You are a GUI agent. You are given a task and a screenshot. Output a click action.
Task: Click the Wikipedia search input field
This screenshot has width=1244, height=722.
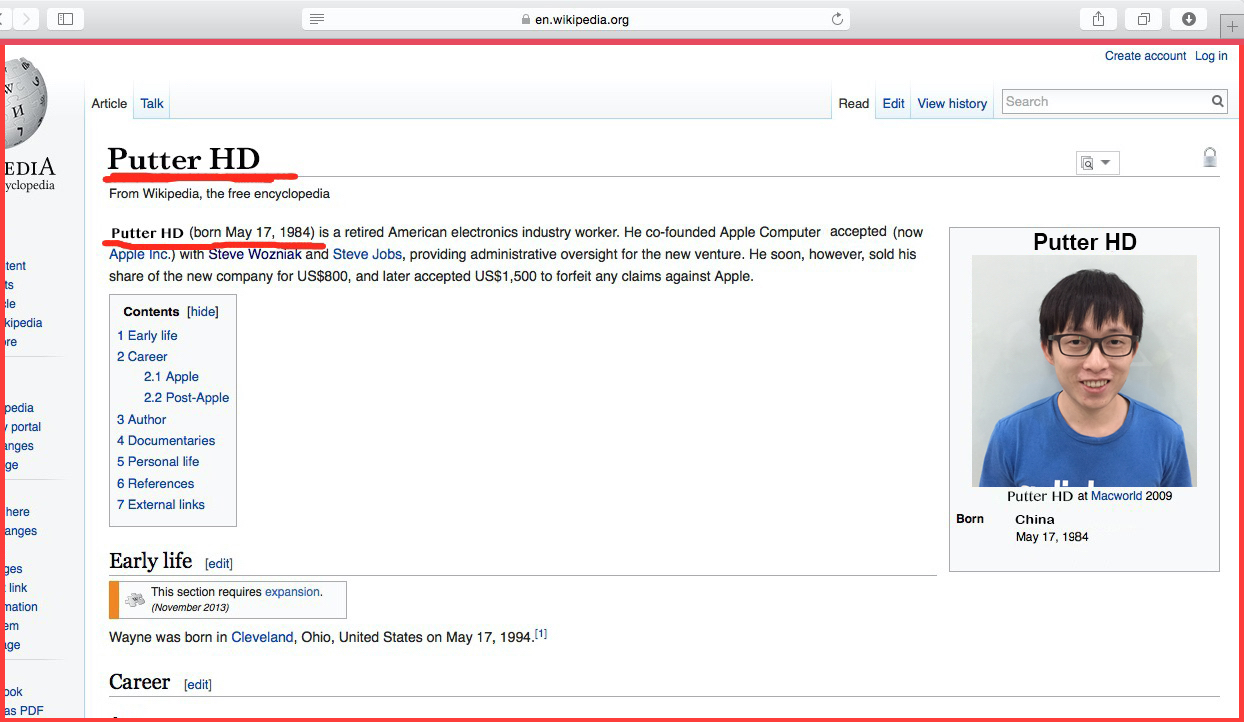[x=1104, y=101]
